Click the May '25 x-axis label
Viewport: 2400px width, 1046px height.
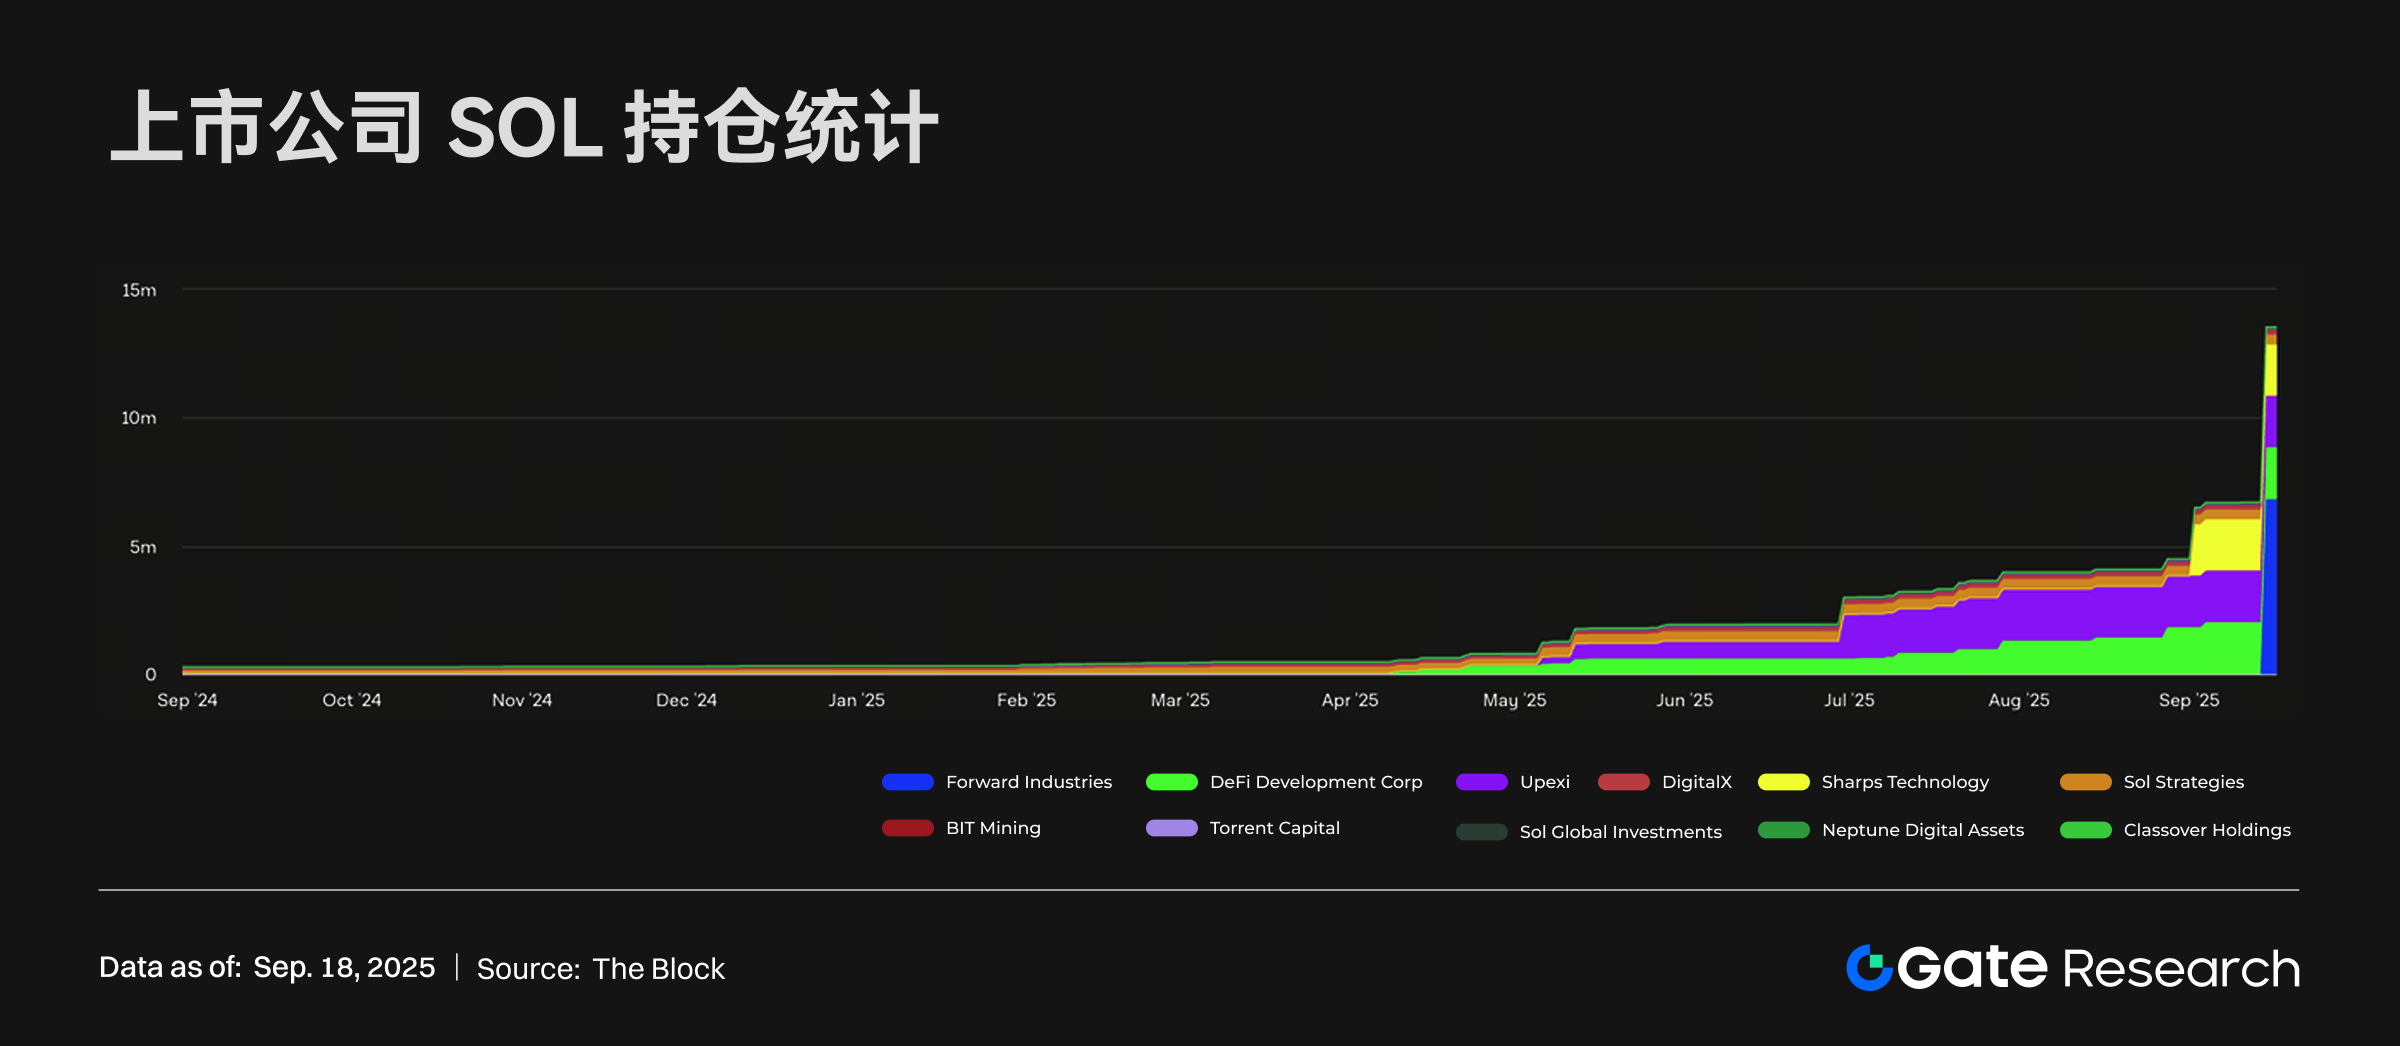(x=1515, y=700)
